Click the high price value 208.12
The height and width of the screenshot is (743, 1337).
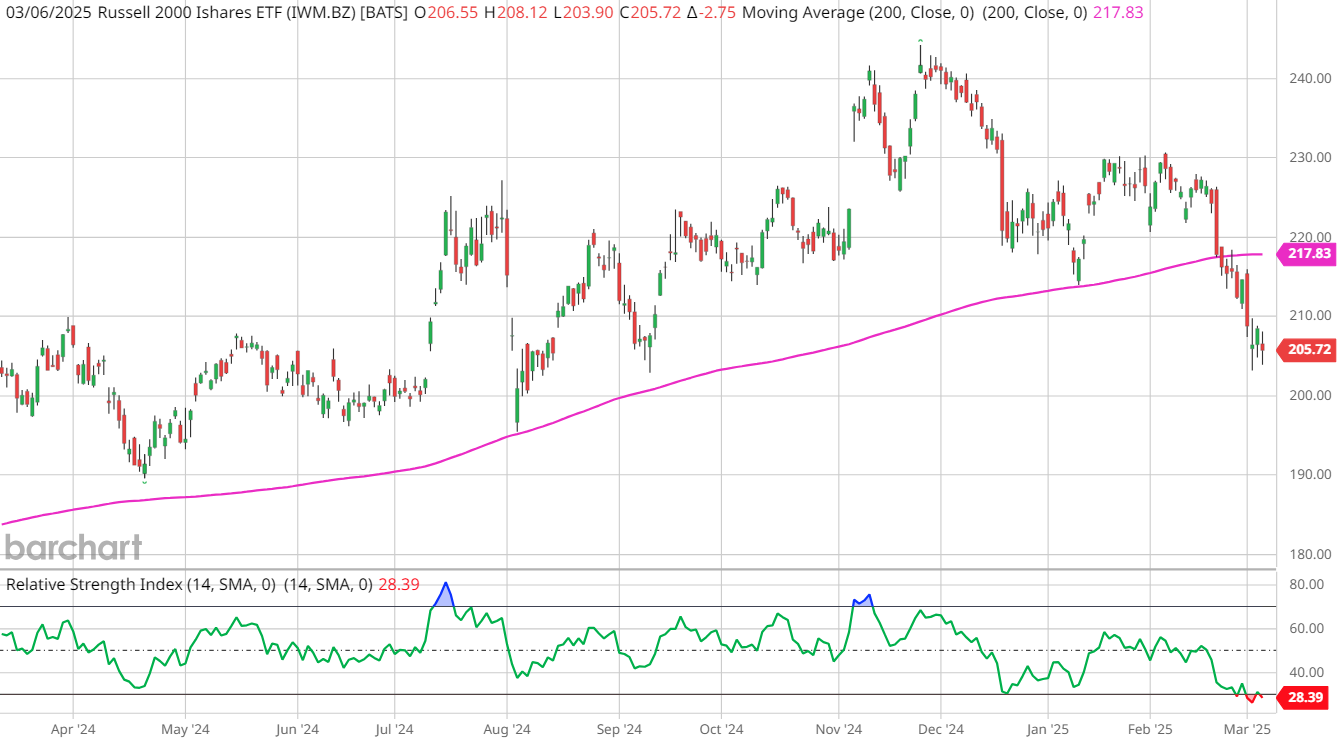[x=523, y=13]
